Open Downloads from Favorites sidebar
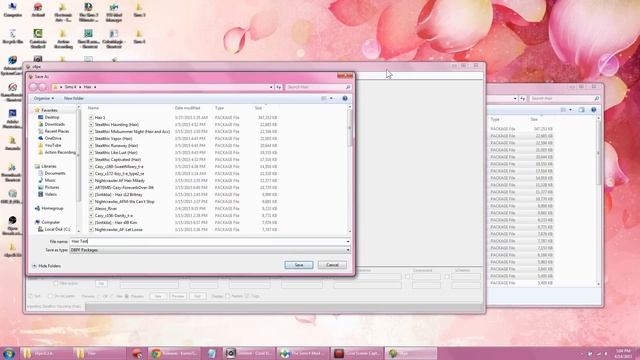Screen dimensions: 640x360 point(51,124)
